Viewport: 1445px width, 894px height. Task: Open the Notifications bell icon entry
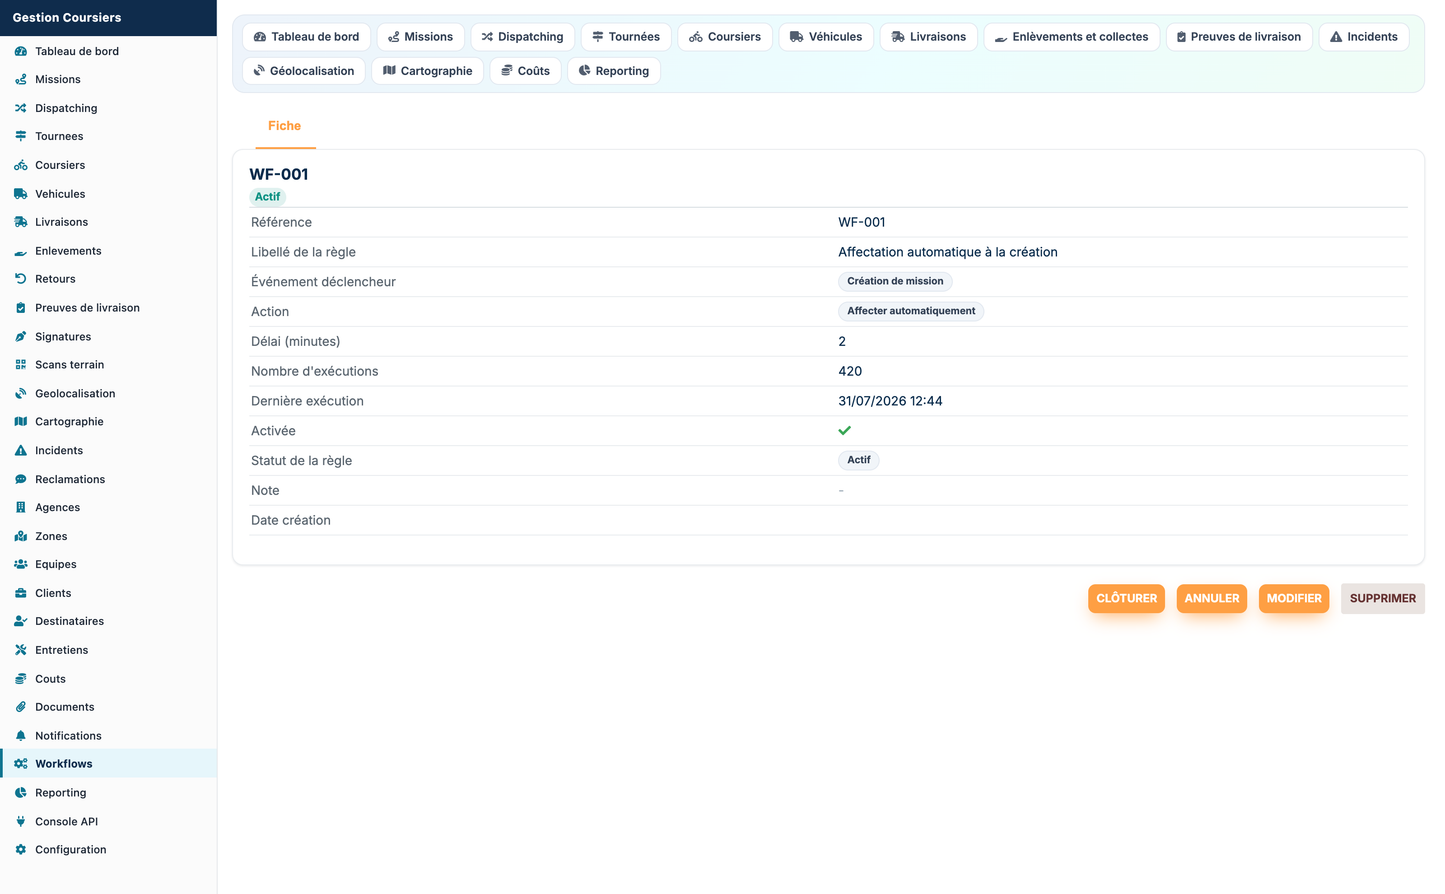(20, 736)
